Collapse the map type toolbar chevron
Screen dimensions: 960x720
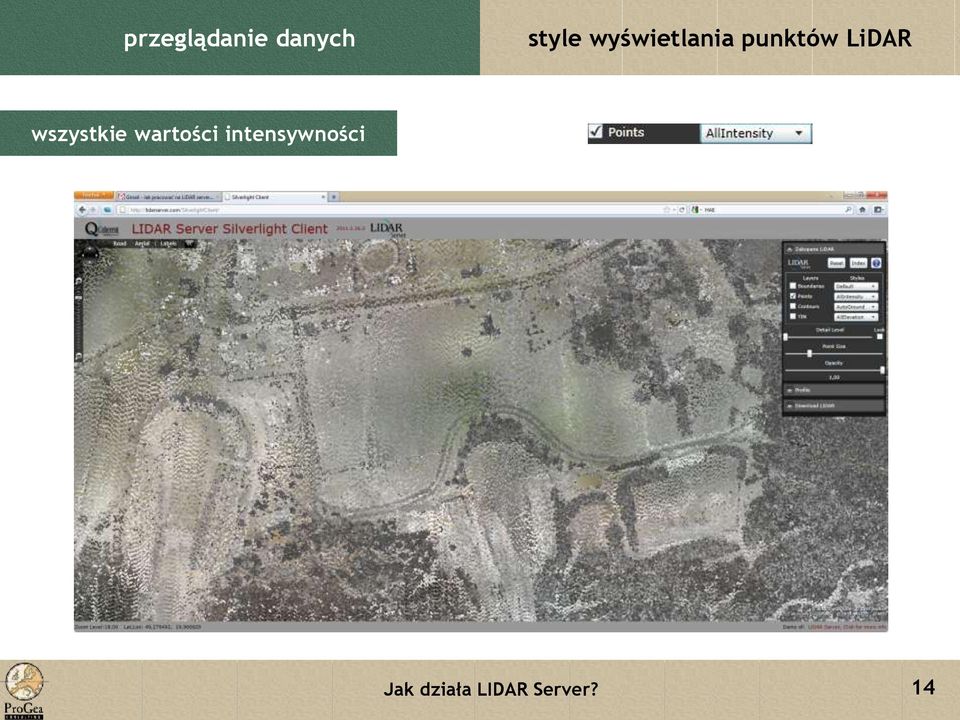click(190, 244)
